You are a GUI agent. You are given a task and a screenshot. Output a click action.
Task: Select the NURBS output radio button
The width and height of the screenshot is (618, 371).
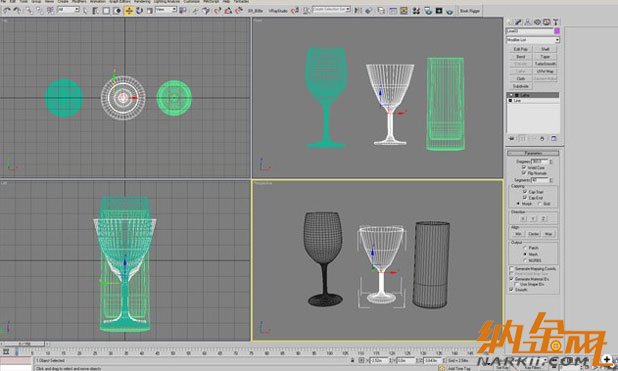pyautogui.click(x=525, y=260)
